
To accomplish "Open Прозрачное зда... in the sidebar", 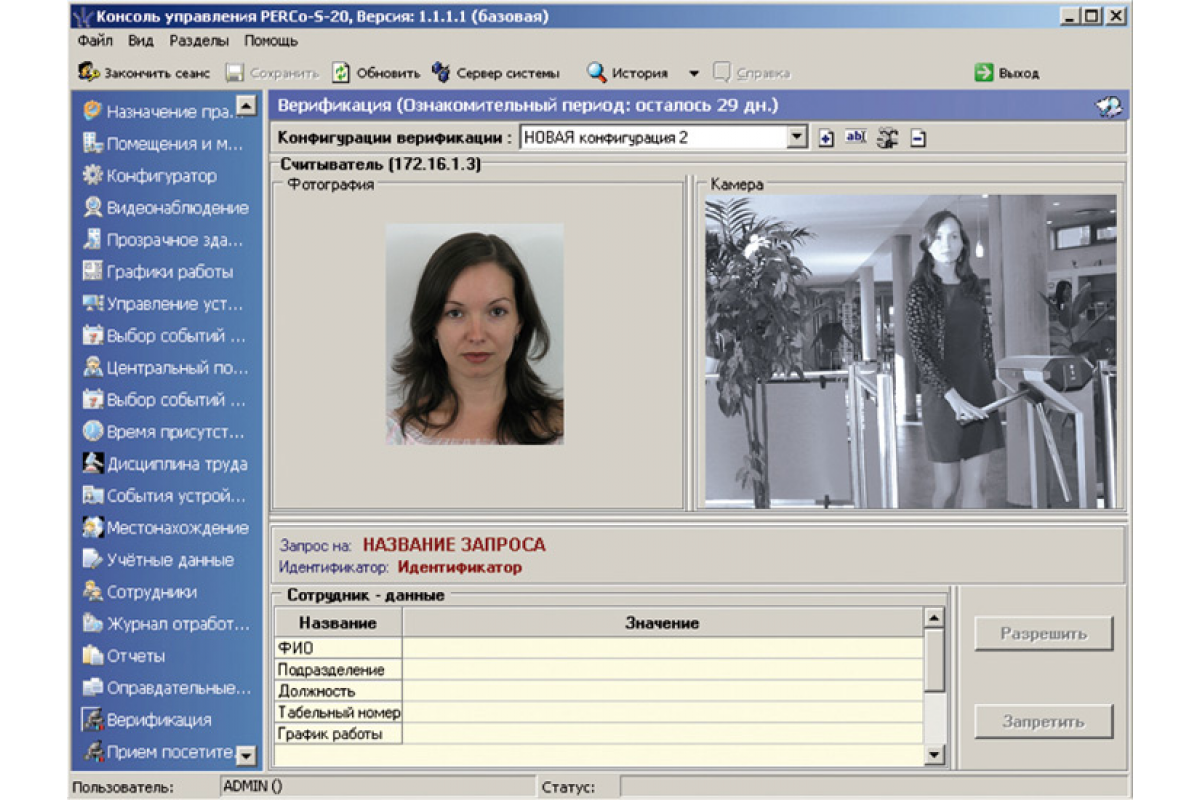I will 164,239.
